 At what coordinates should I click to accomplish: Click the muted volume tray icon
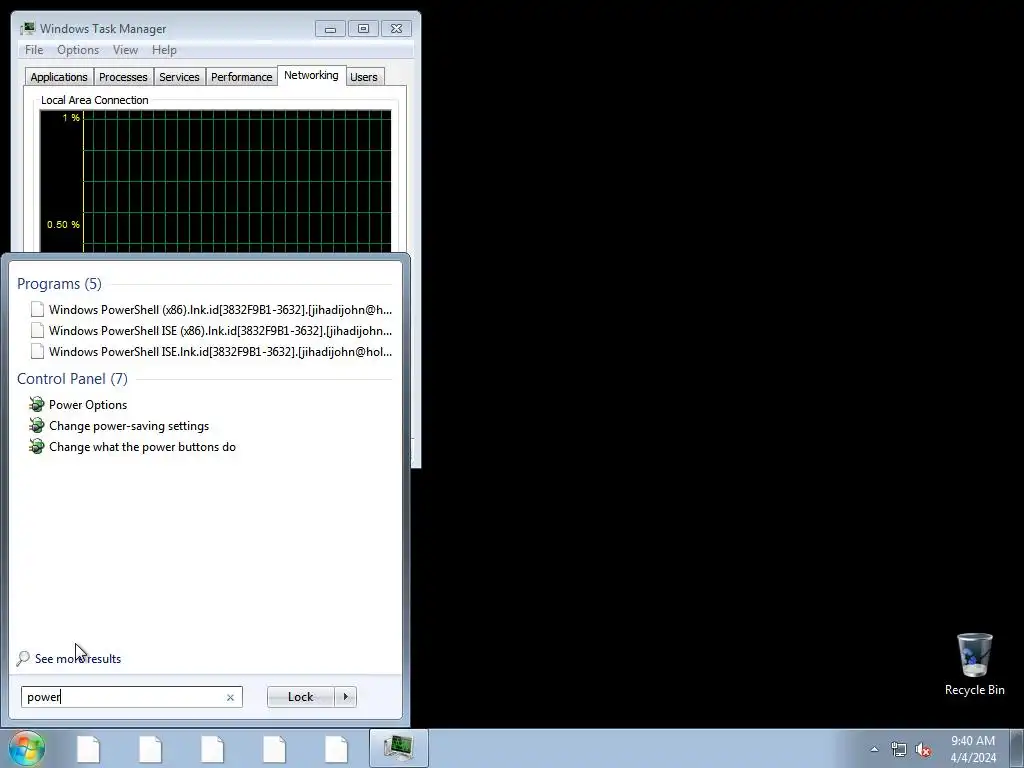click(923, 749)
